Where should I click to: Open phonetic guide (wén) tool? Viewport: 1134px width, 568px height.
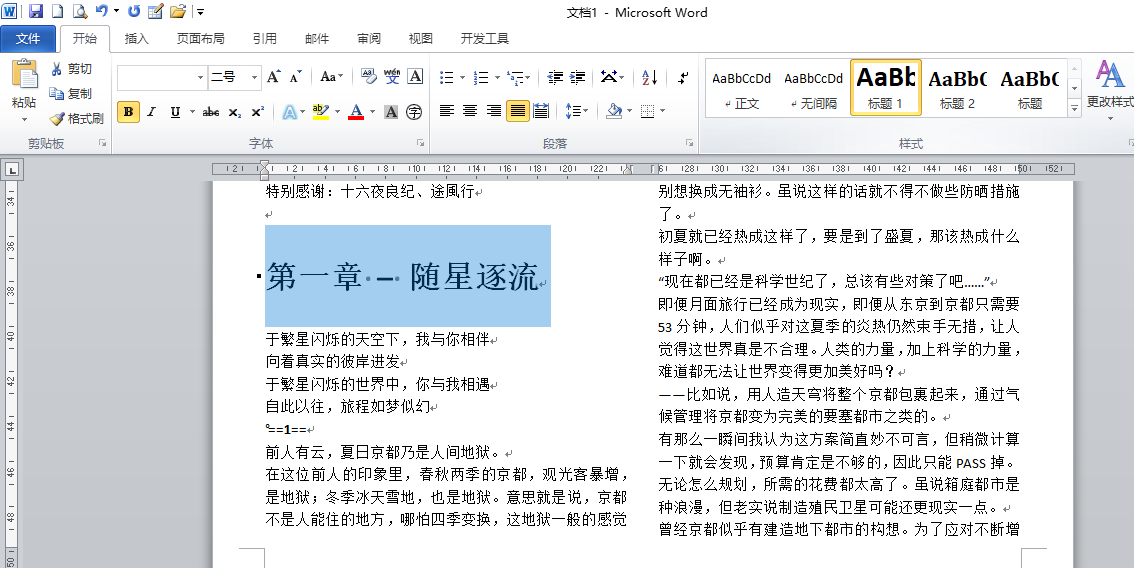(x=392, y=77)
